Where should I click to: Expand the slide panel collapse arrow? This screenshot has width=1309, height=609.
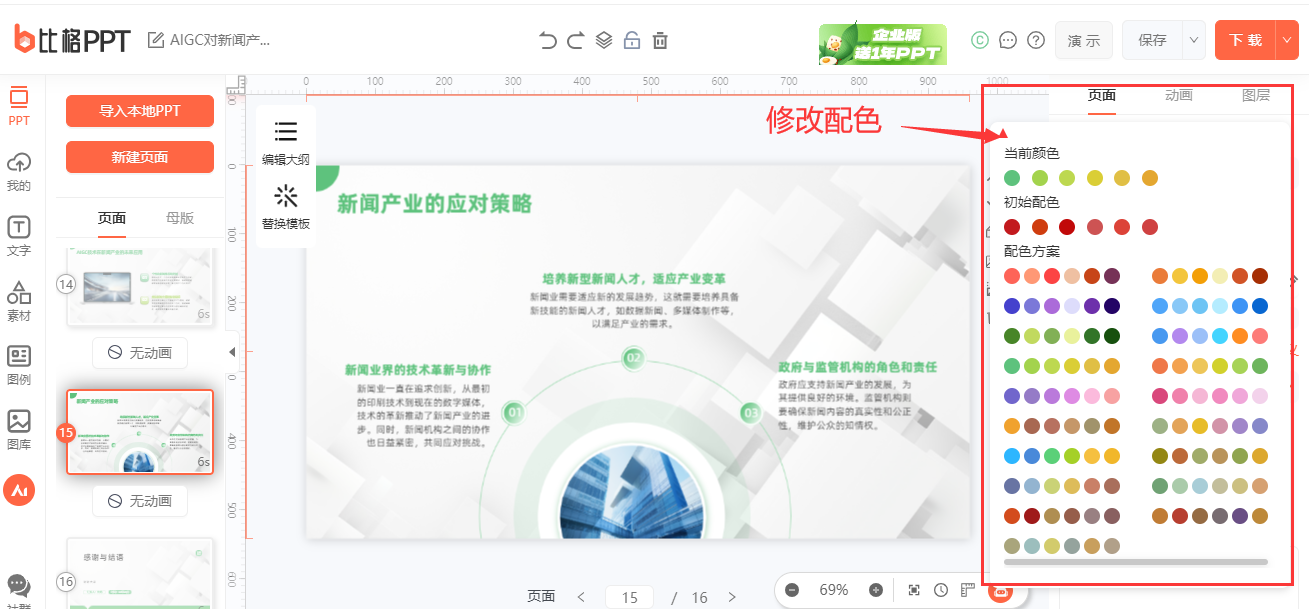pos(233,351)
